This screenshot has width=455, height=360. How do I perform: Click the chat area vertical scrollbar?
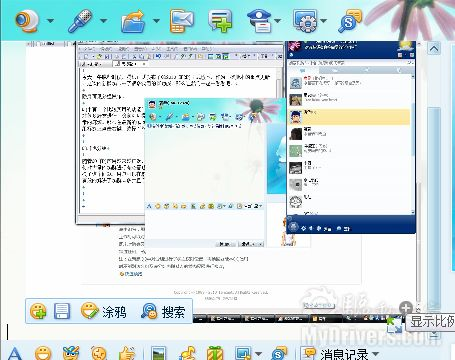tap(434, 207)
